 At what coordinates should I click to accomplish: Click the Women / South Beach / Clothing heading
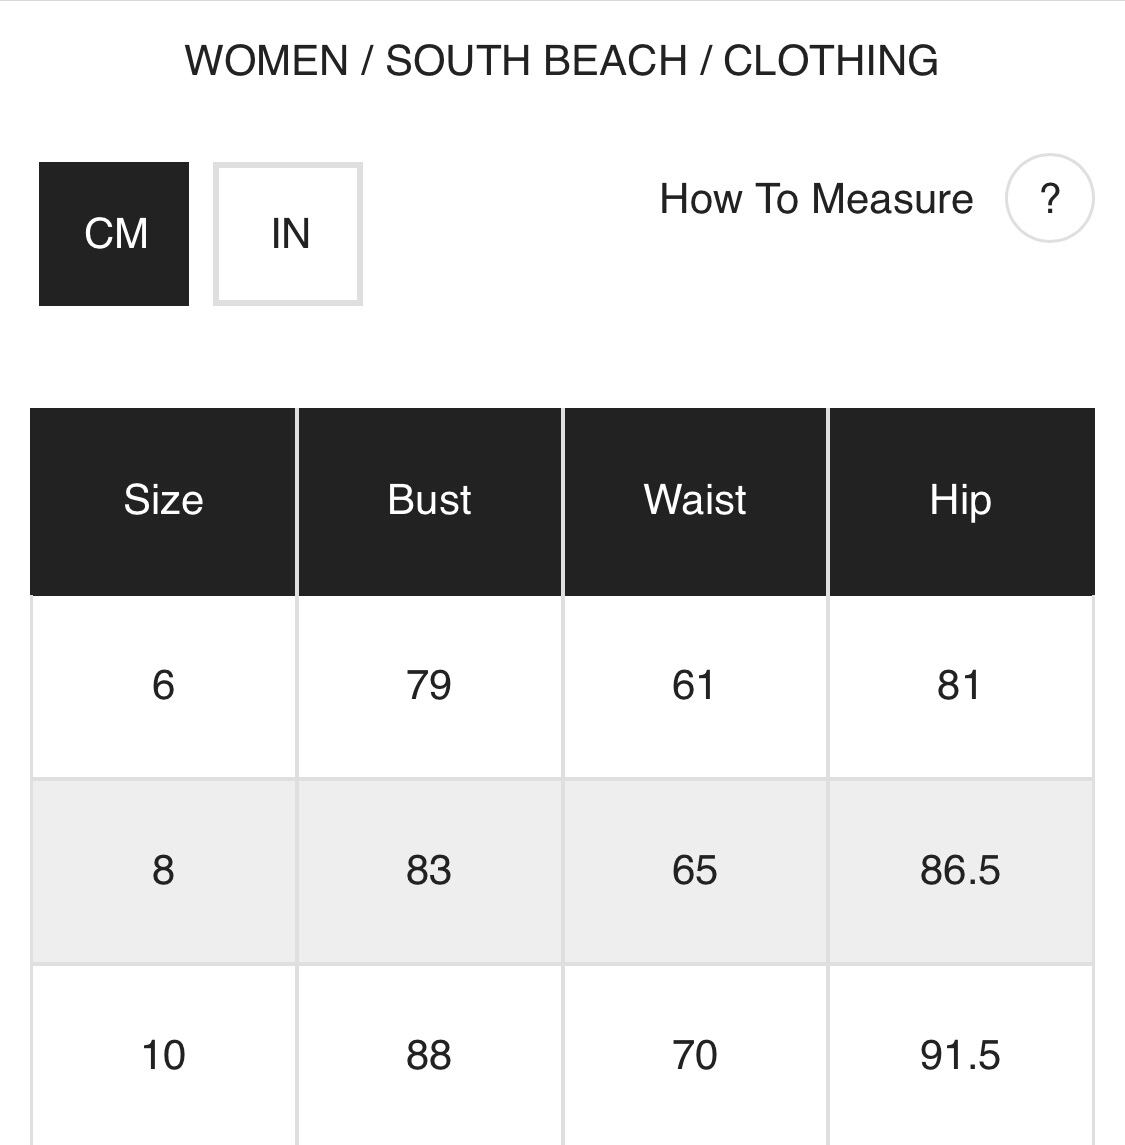(x=561, y=61)
